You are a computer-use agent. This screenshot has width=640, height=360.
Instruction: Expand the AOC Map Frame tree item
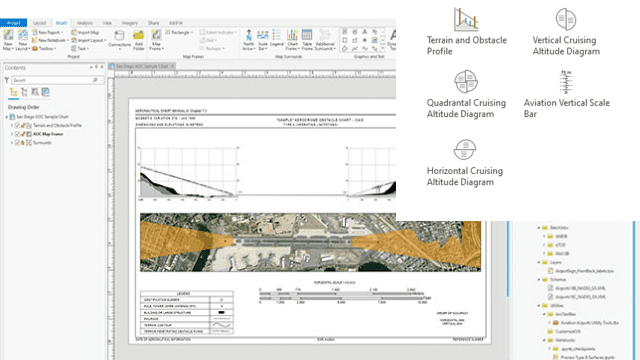pos(12,134)
